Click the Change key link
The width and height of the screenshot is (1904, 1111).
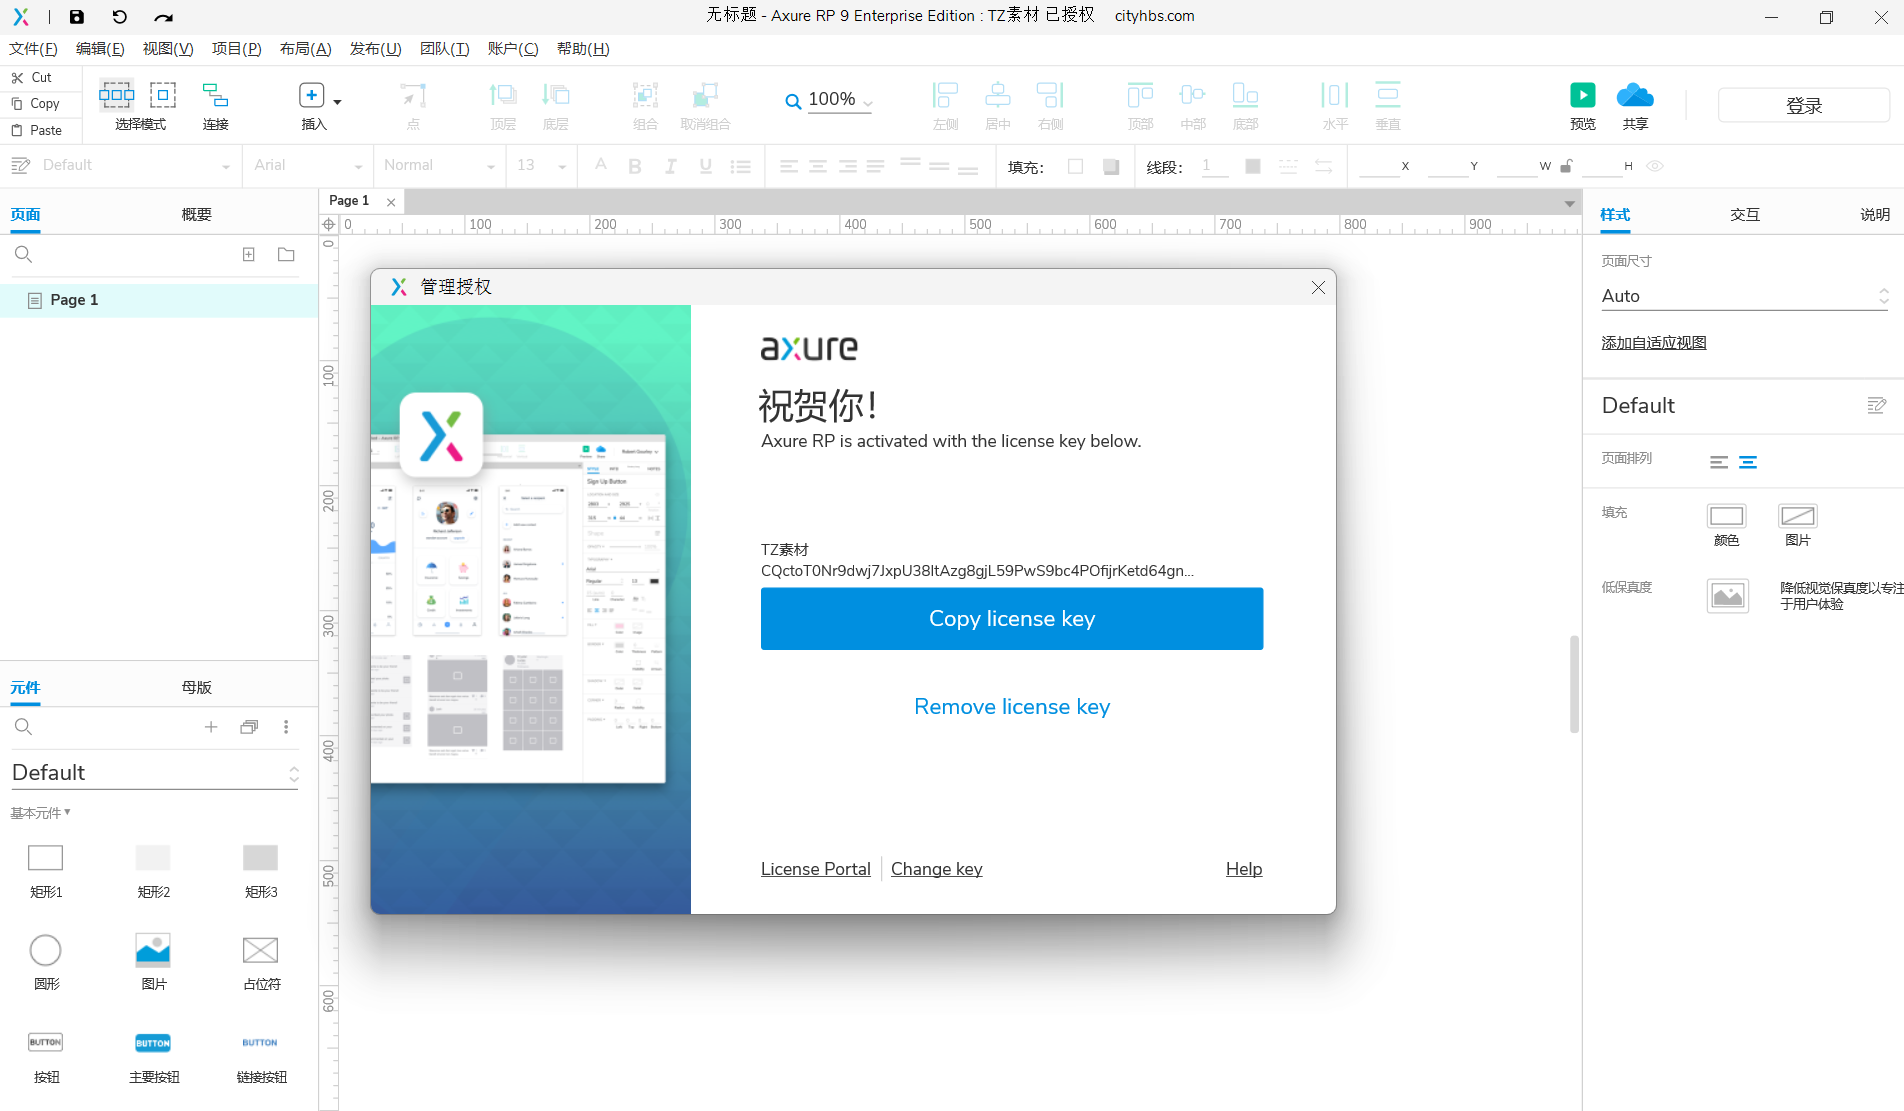pos(937,869)
